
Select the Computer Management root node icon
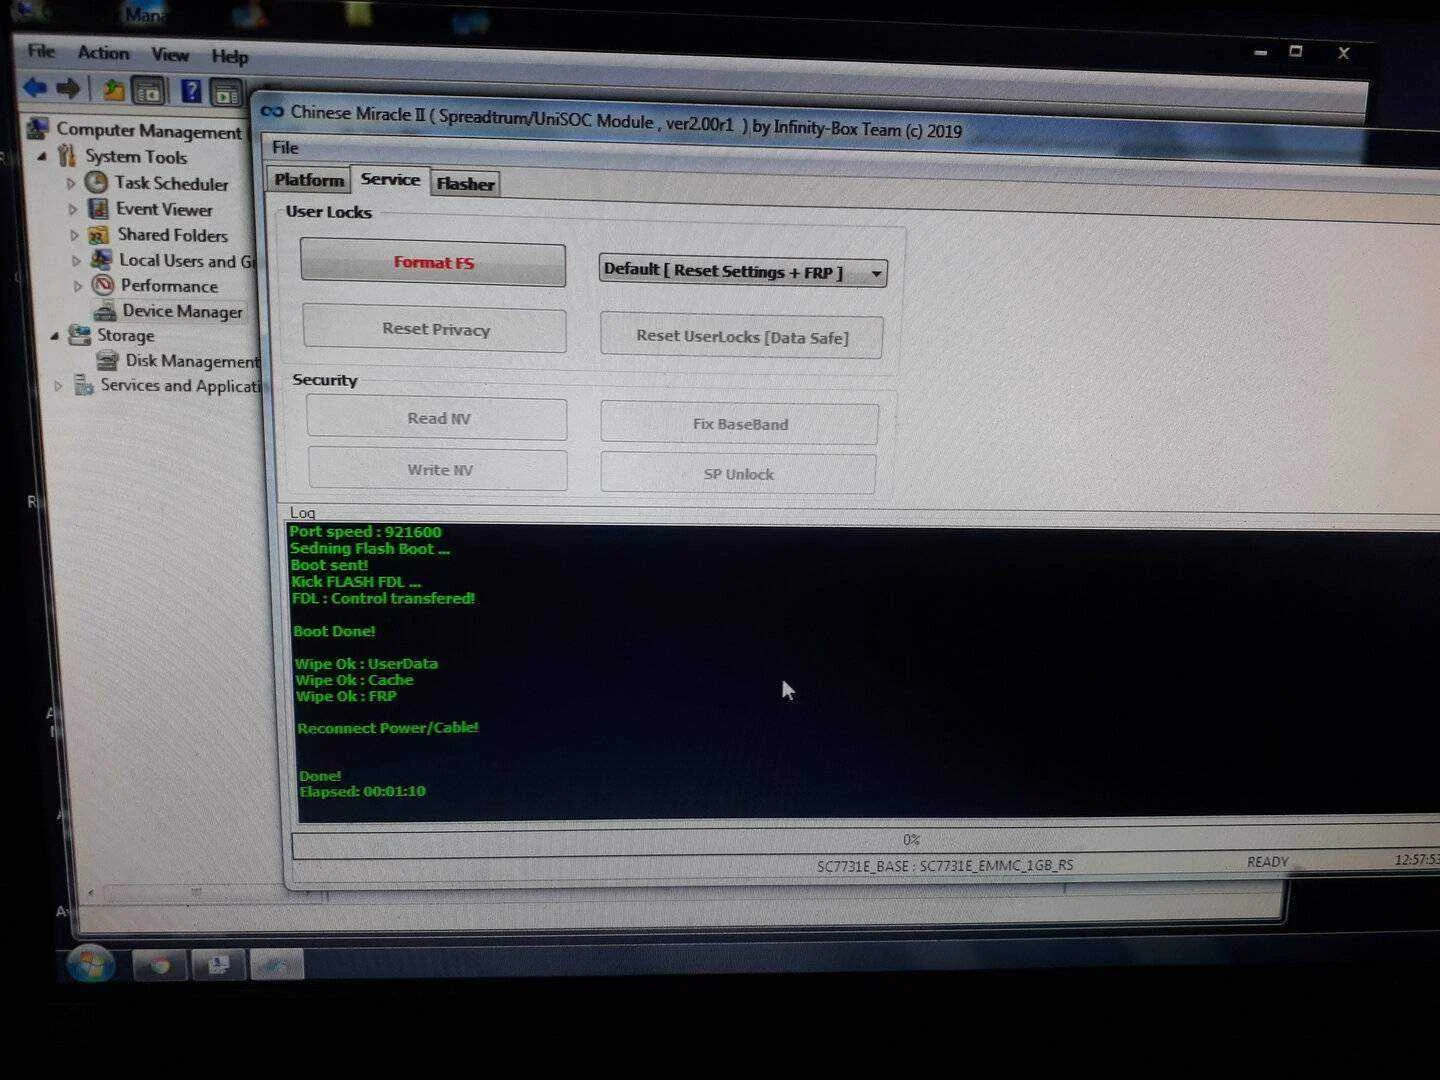[38, 129]
